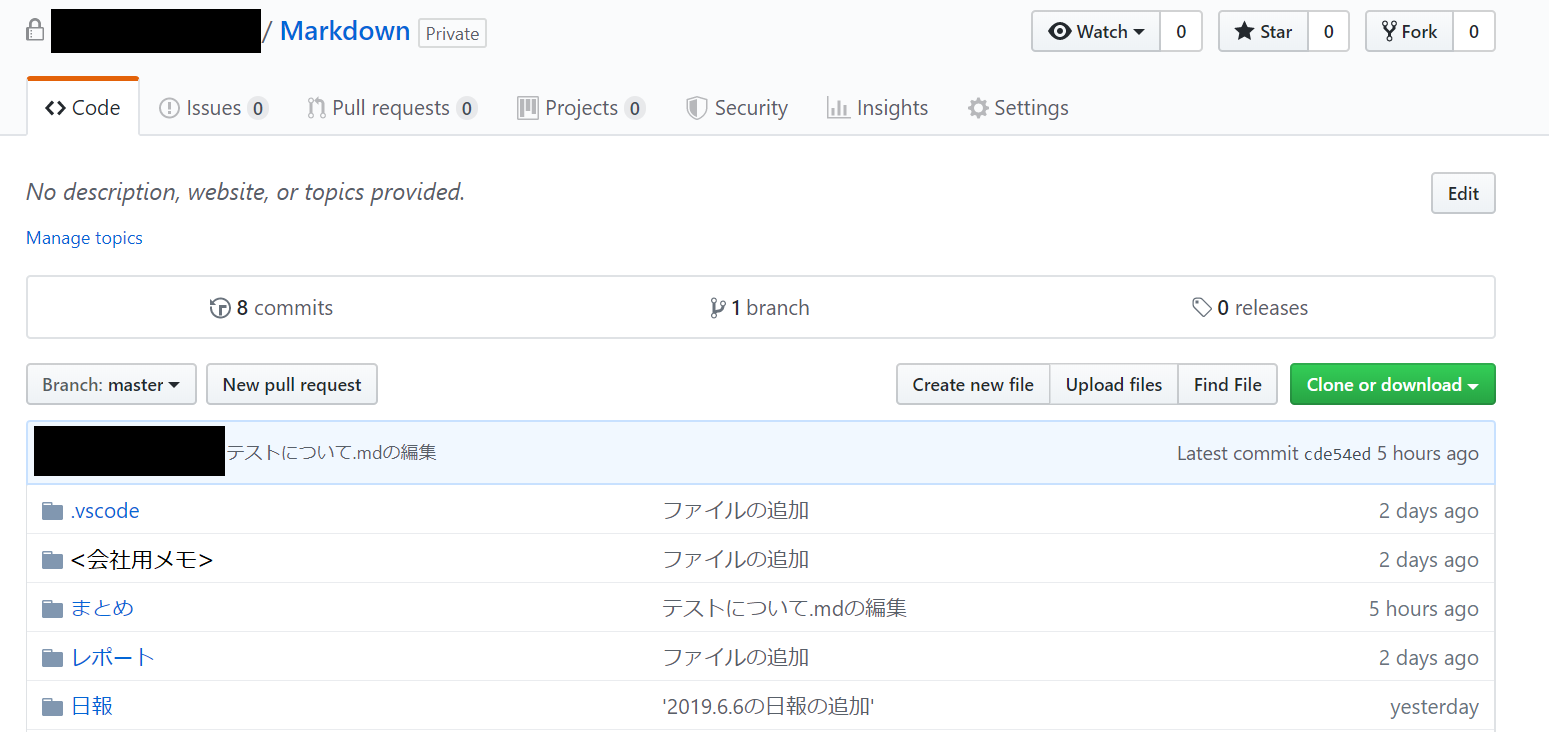Click the Manage topics link
Viewport: 1549px width, 732px height.
(84, 238)
